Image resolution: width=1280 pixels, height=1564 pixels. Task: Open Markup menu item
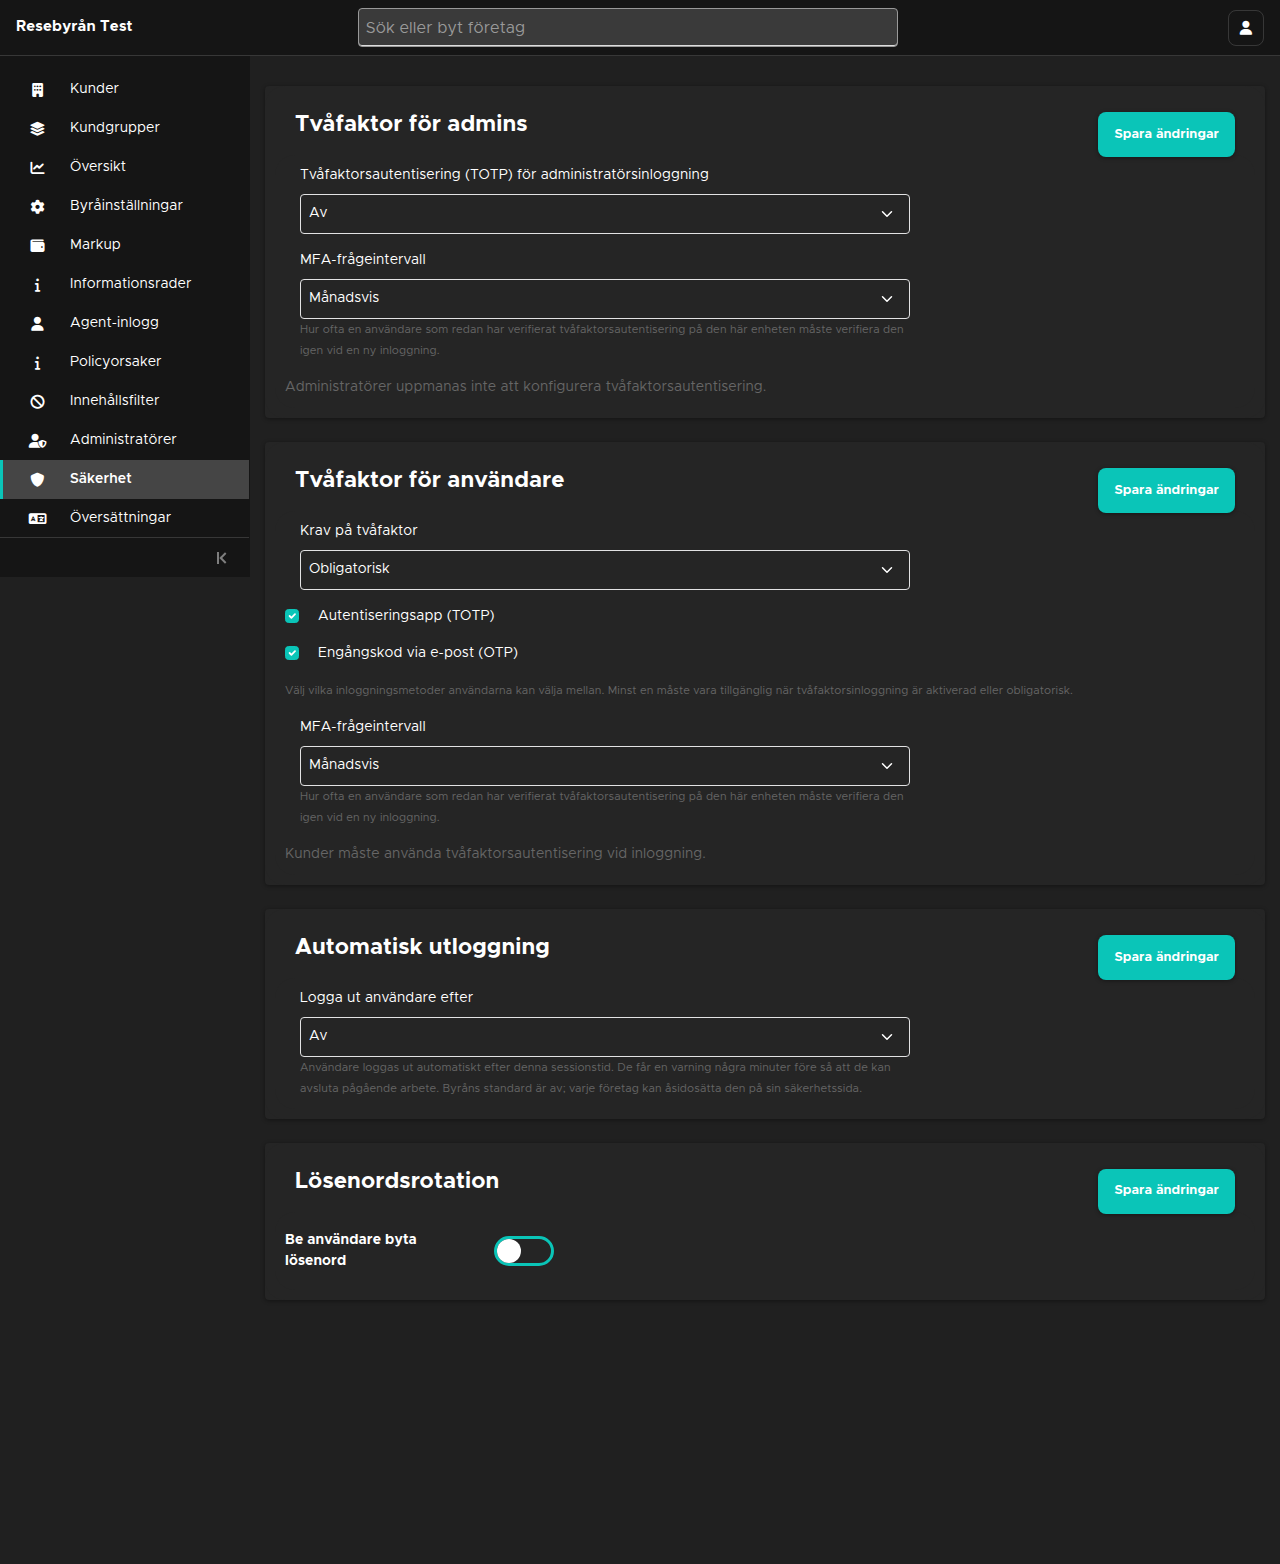point(125,245)
